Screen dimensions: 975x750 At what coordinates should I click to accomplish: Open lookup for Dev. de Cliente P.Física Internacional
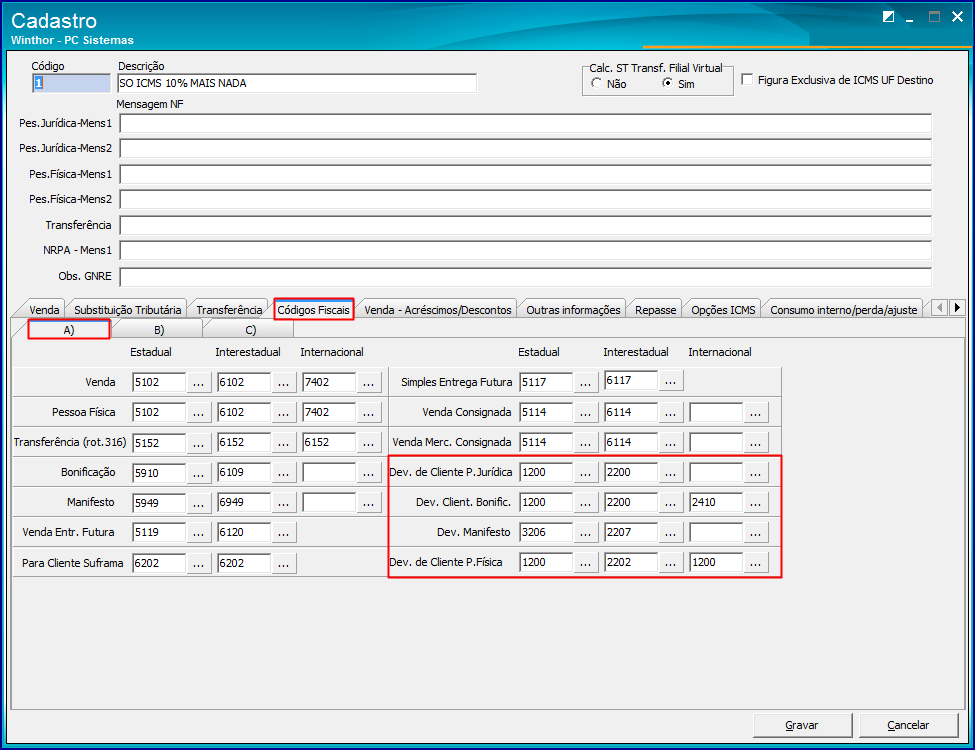pyautogui.click(x=756, y=563)
